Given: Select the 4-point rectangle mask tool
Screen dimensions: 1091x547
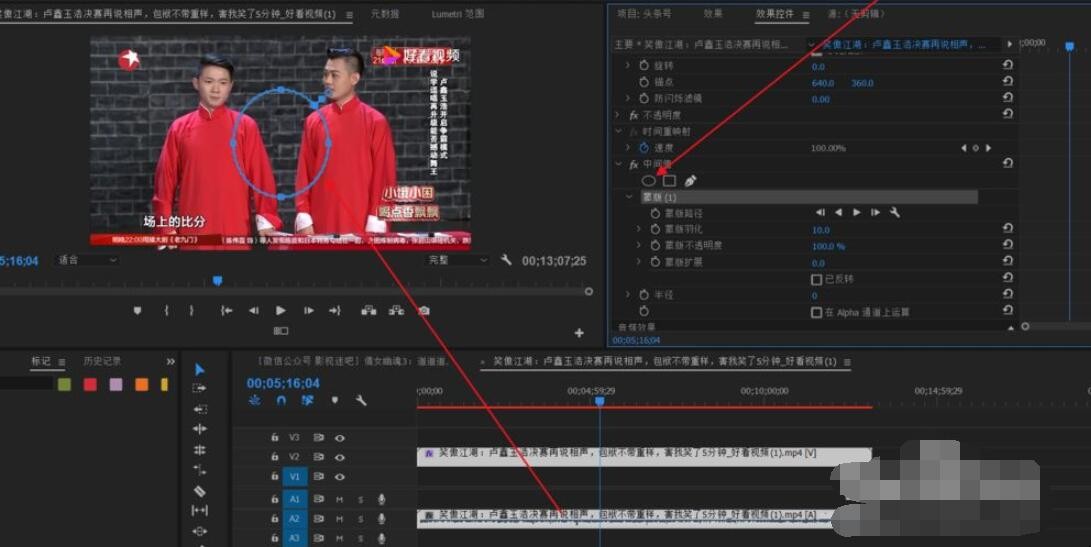Looking at the screenshot, I should coord(669,181).
